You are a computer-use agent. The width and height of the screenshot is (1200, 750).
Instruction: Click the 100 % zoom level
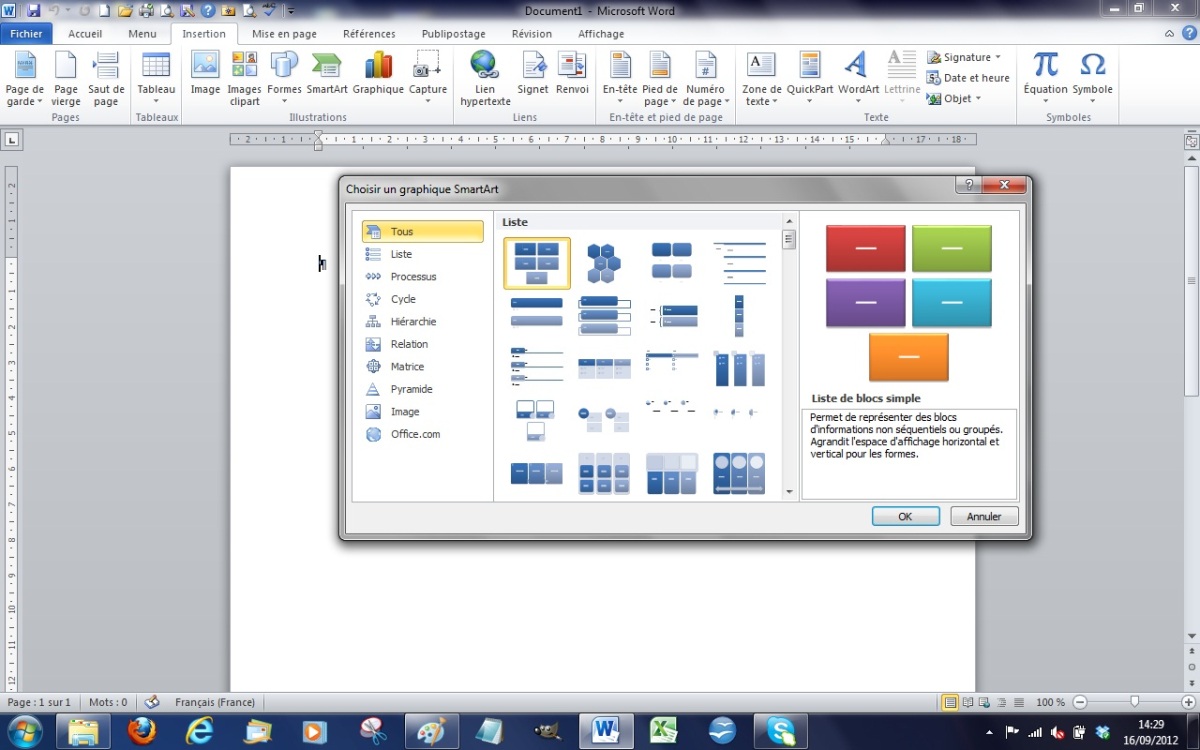tap(1050, 702)
